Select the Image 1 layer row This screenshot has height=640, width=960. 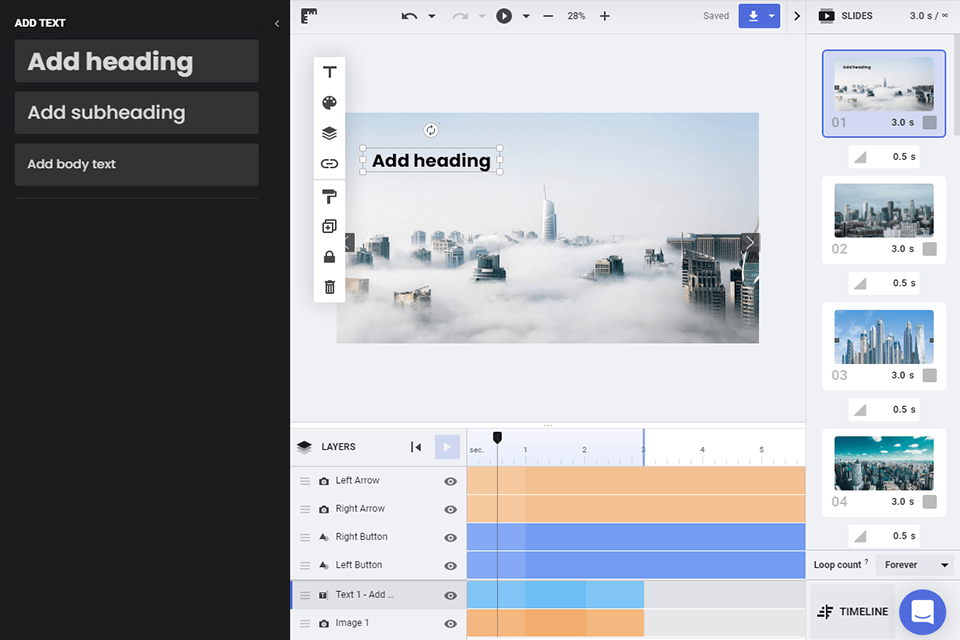click(378, 623)
